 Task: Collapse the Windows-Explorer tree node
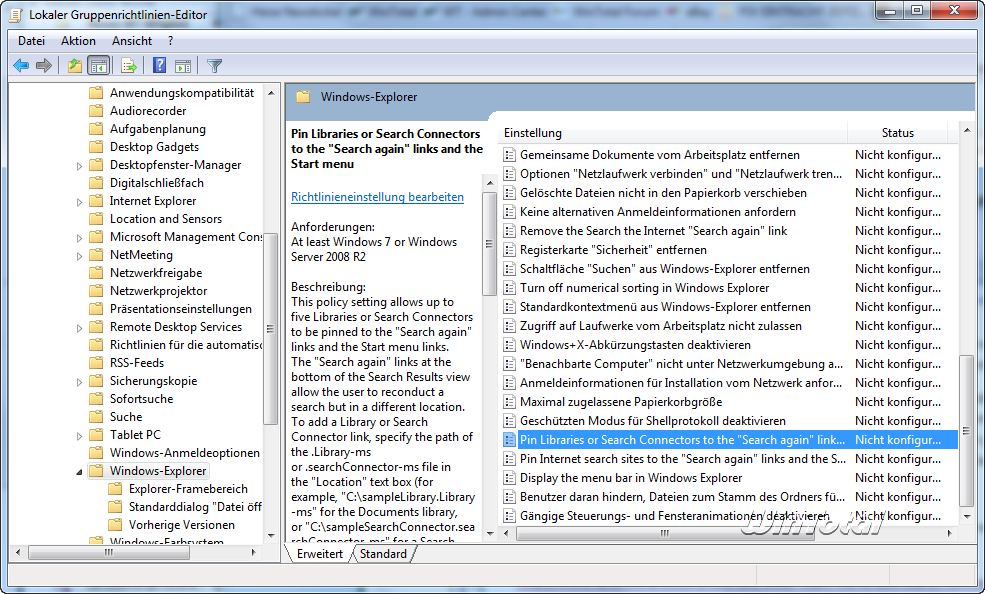coord(80,471)
